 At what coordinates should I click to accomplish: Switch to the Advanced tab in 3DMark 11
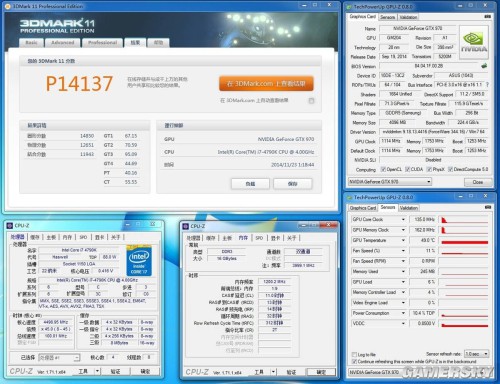[x=63, y=43]
